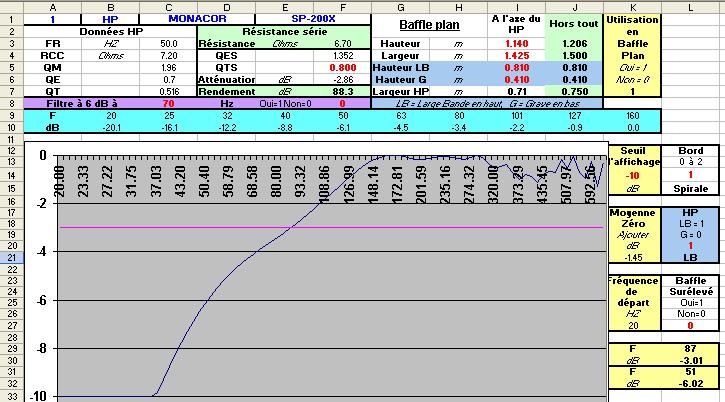Select column C header
This screenshot has width=725, height=402.
168,7
